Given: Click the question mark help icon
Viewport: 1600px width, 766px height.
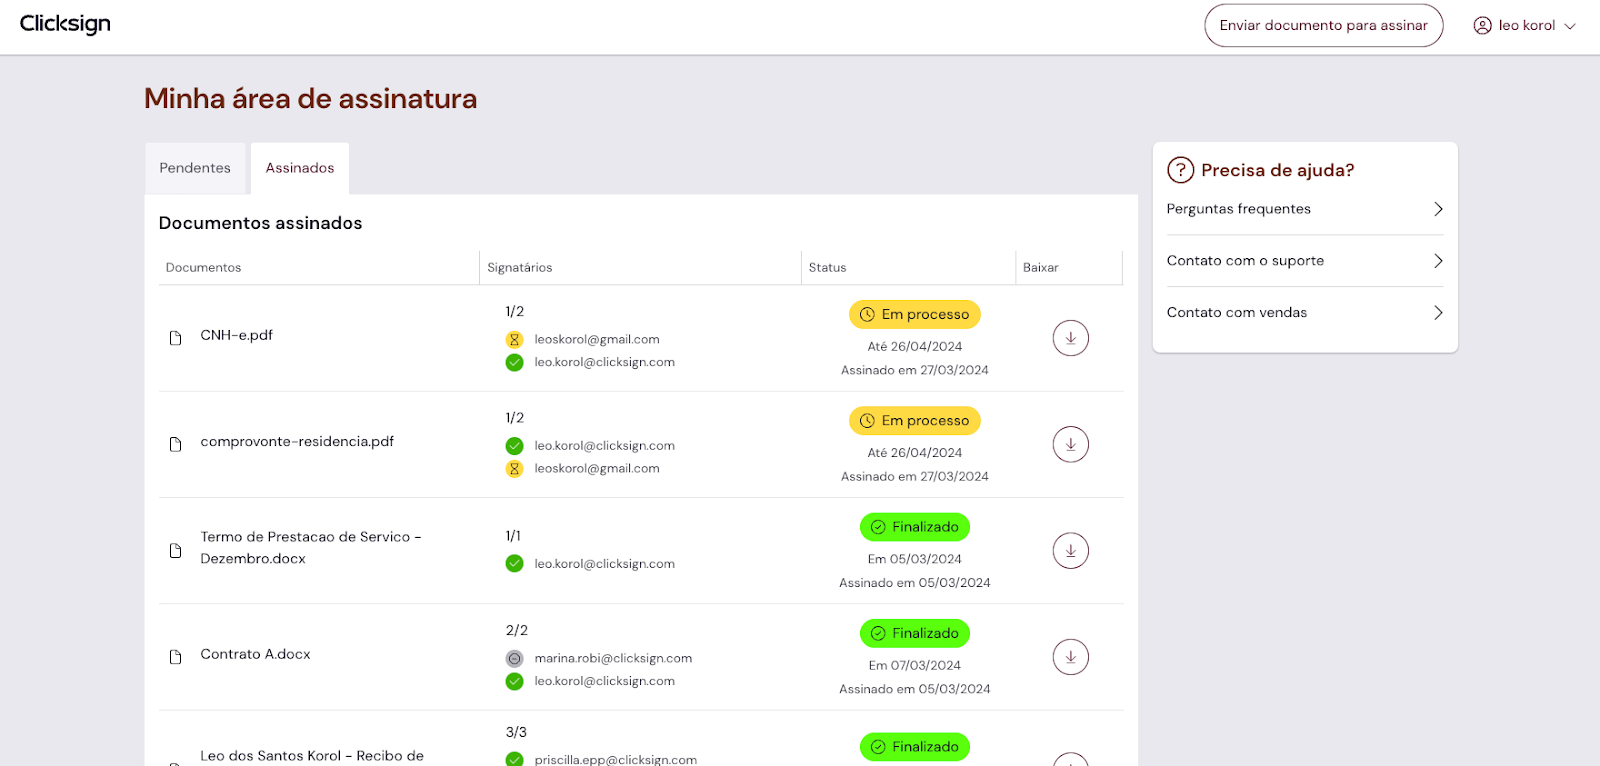Looking at the screenshot, I should 1180,170.
